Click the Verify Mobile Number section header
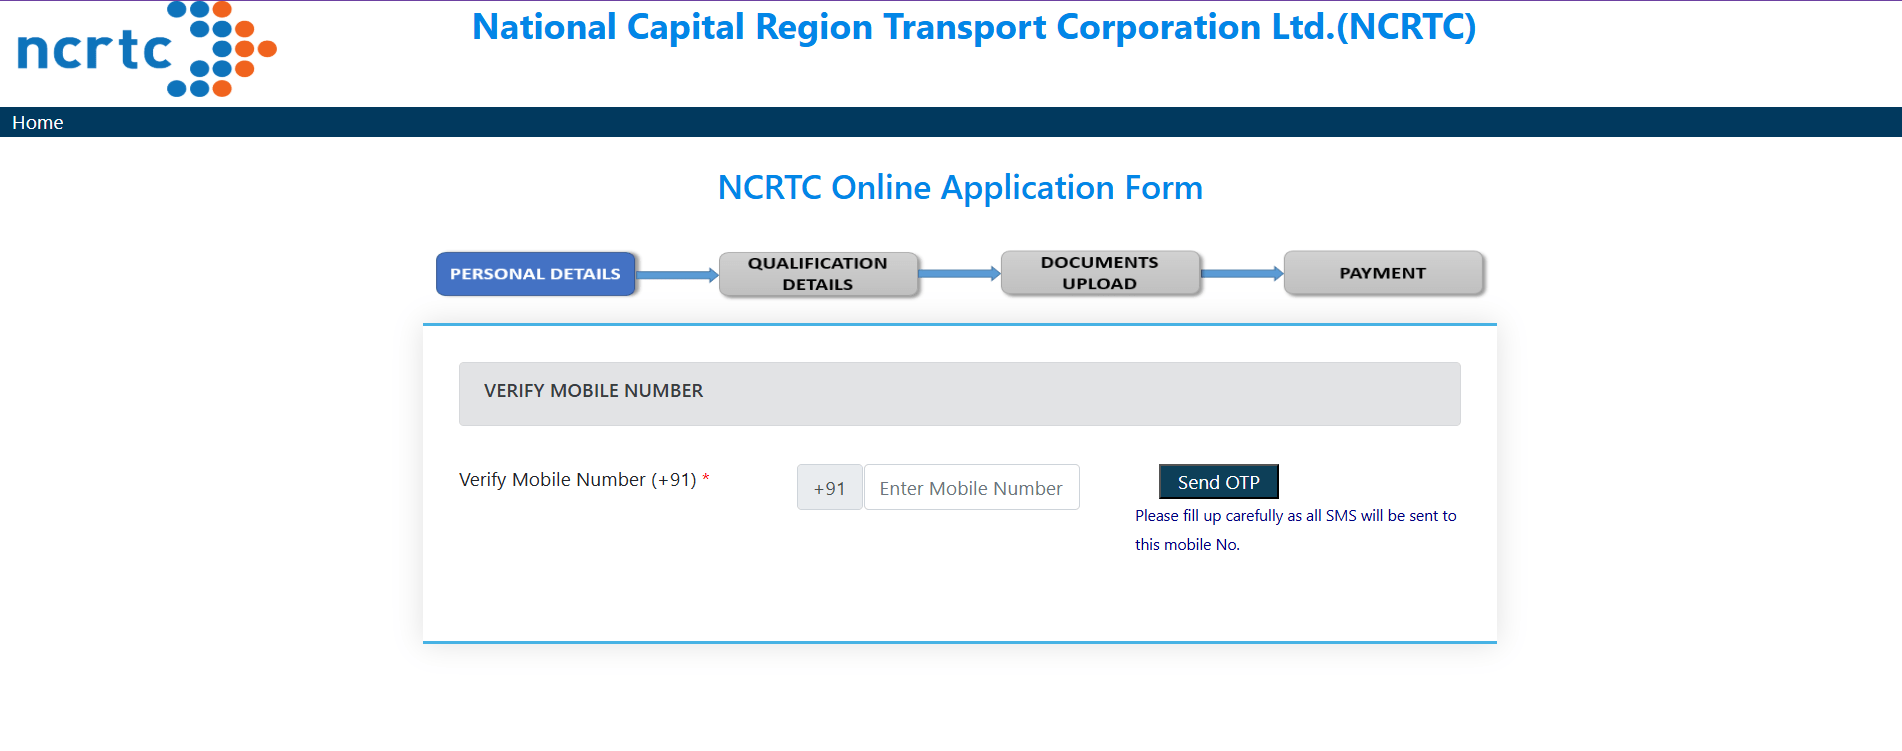Viewport: 1902px width, 751px height. point(593,391)
